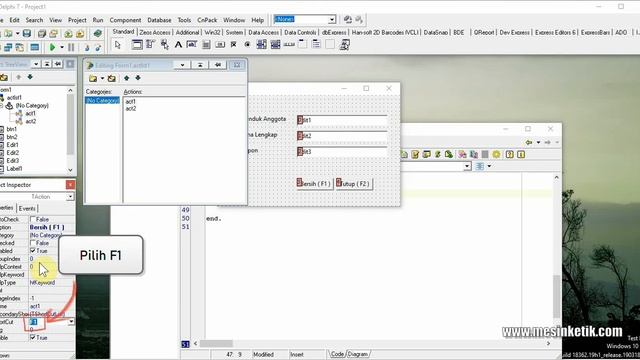Select the RadioButton component in palette
This screenshot has height=360, width=640.
(247, 44)
